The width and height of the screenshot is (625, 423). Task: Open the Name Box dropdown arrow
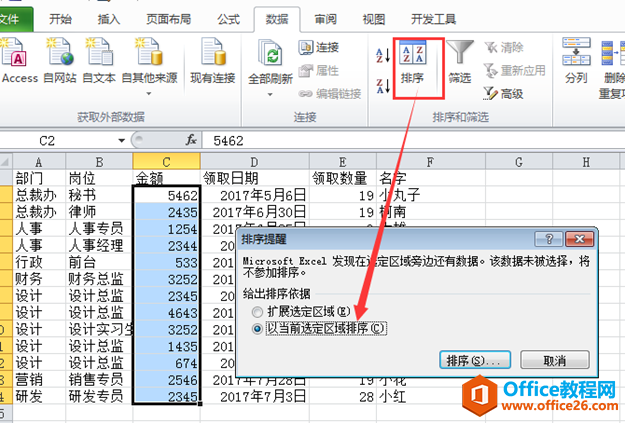coord(122,140)
